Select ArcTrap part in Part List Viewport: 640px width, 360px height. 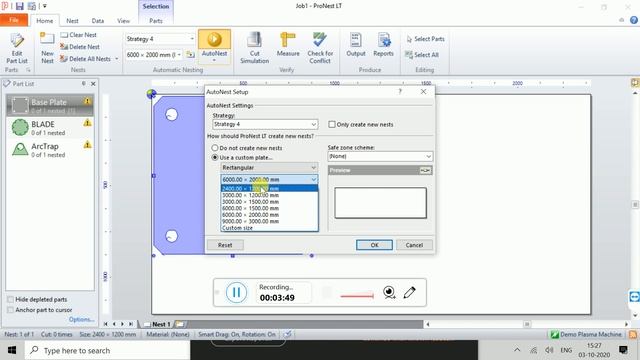50,150
